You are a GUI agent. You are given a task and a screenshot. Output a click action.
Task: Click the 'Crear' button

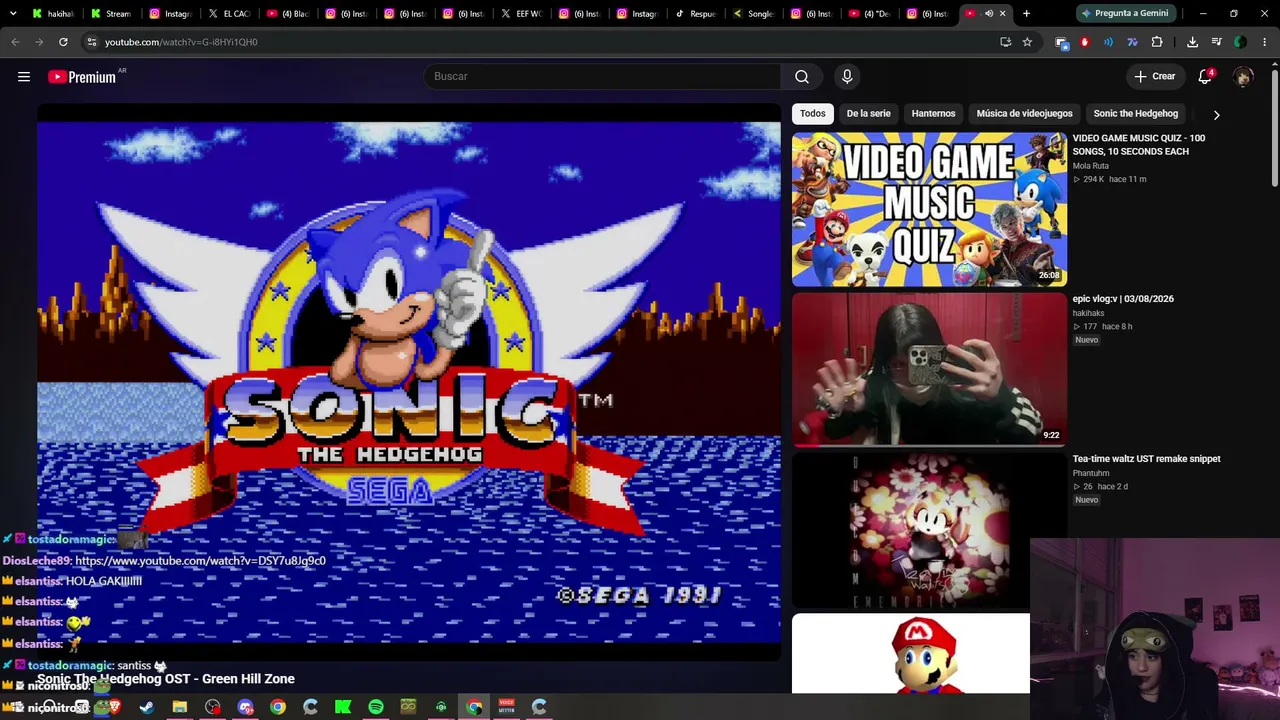[1154, 77]
